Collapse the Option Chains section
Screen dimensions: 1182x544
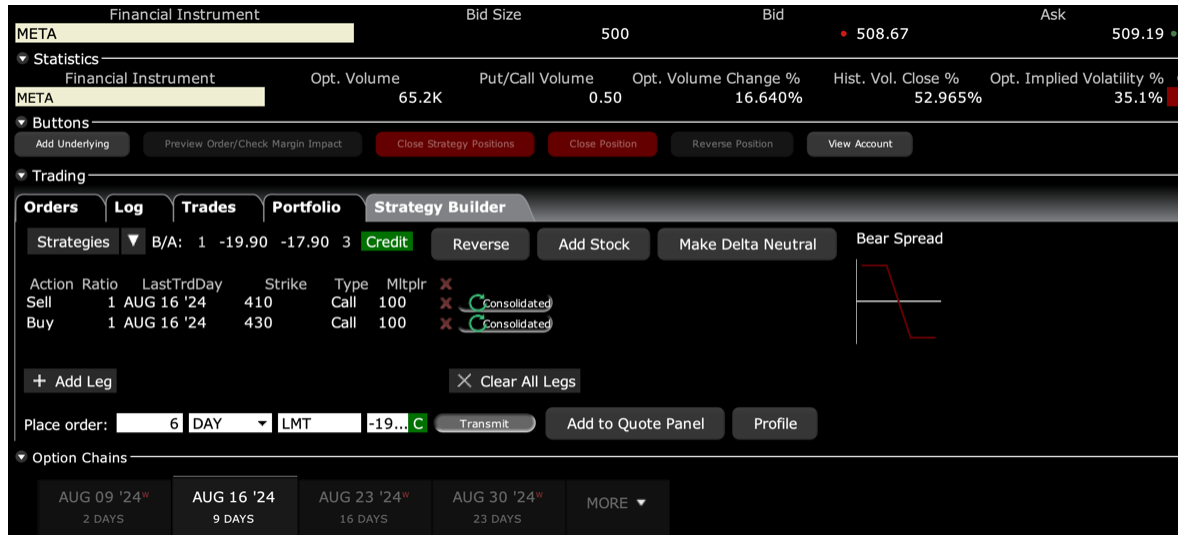pos(22,457)
